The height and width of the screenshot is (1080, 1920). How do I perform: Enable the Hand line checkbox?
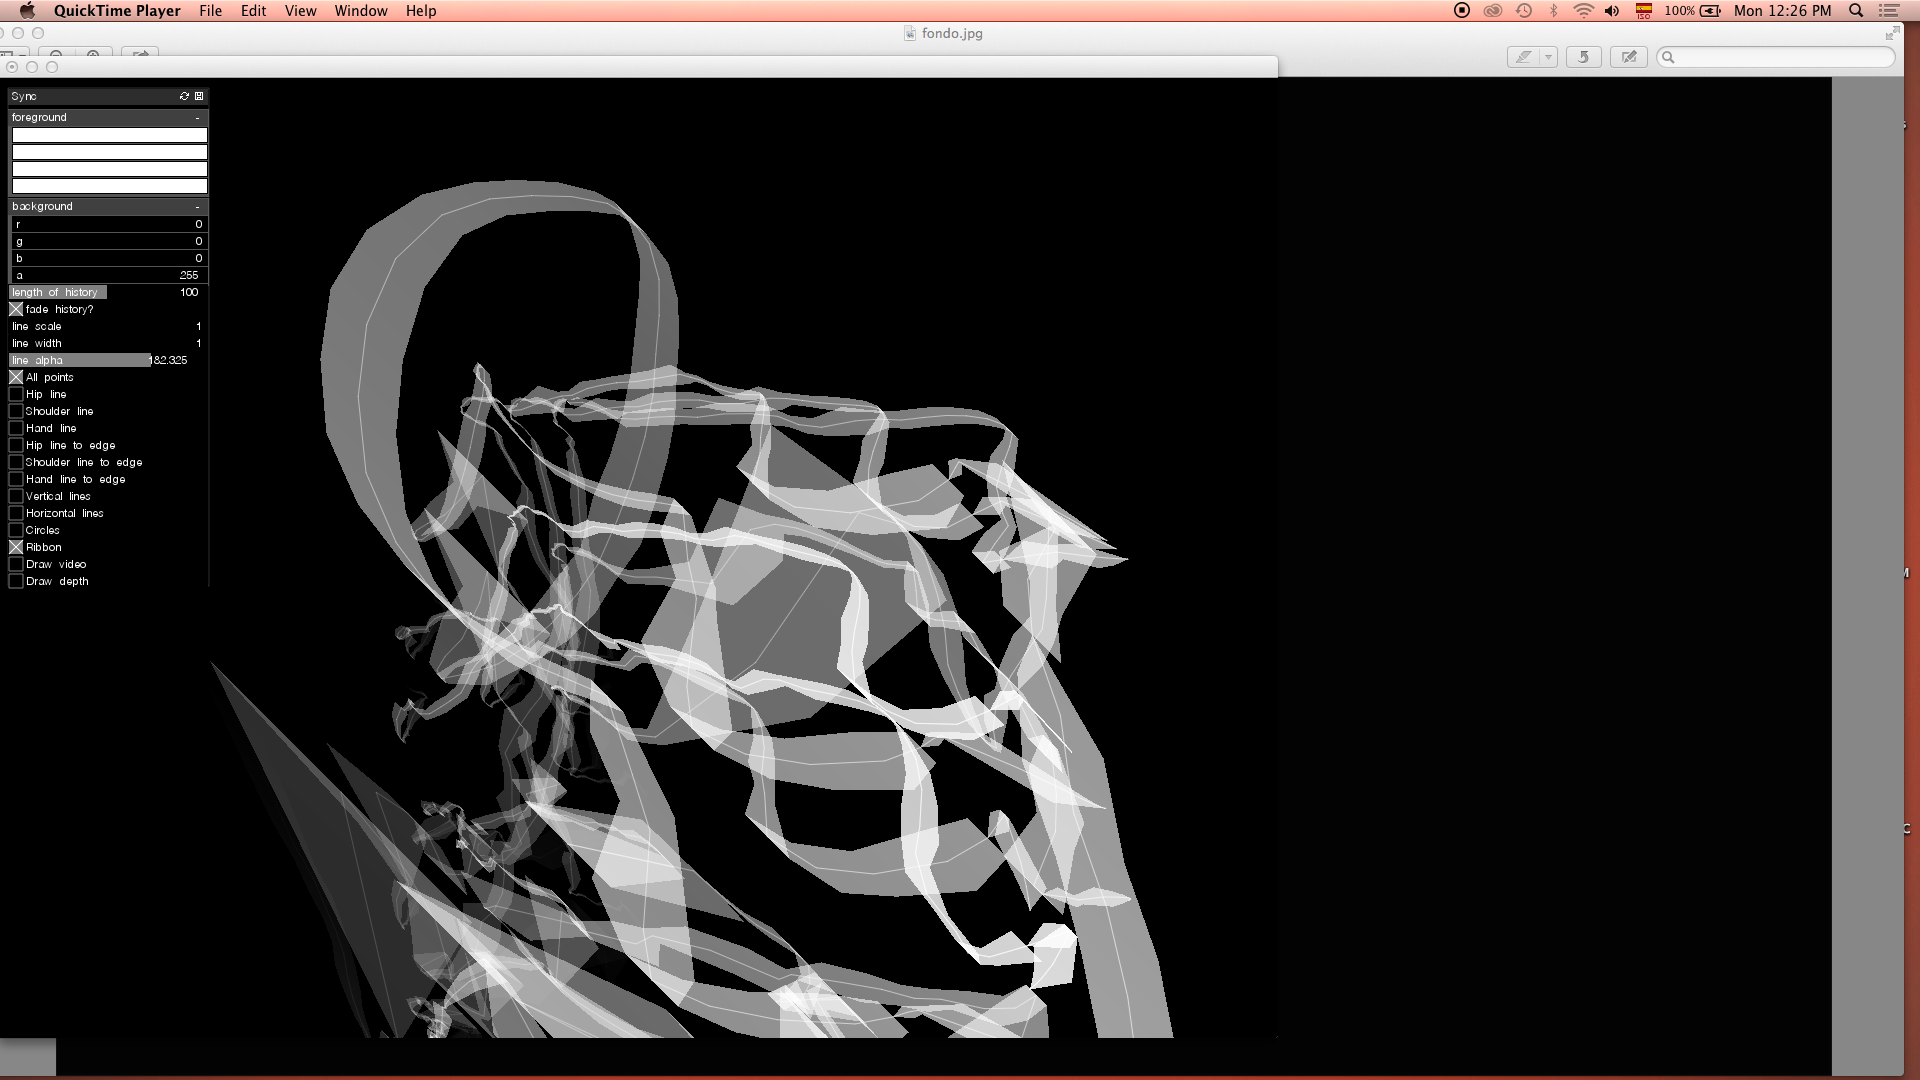16,428
